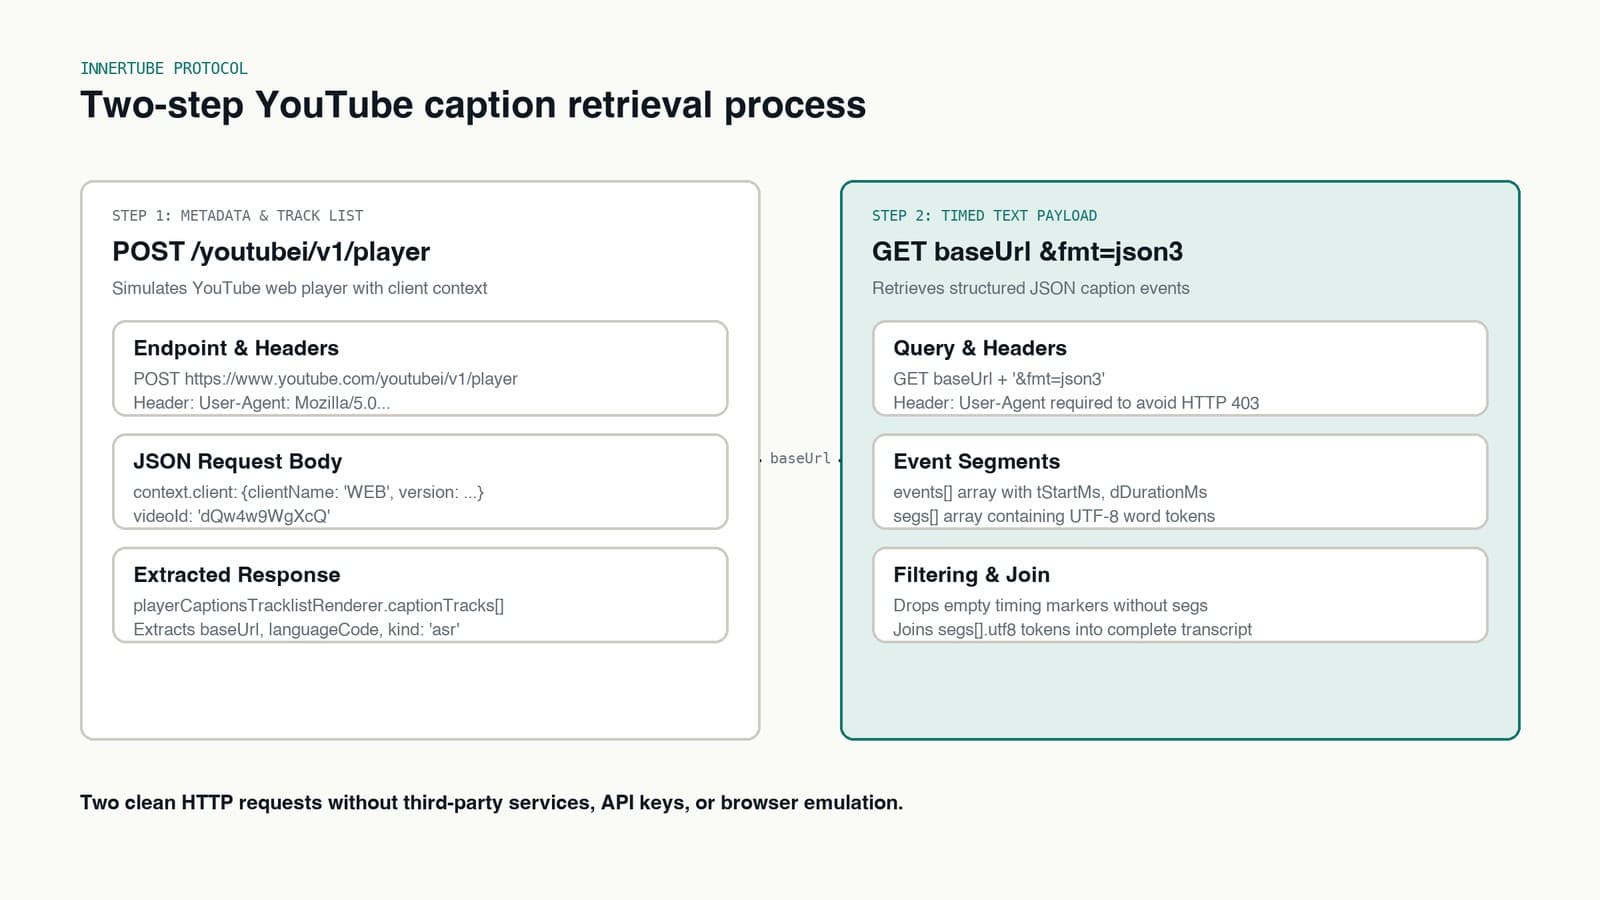
Task: Click the 'Extracted Response' card title
Action: pos(237,575)
